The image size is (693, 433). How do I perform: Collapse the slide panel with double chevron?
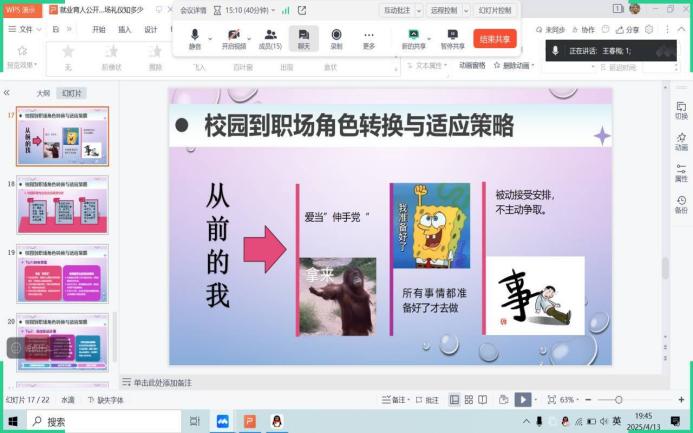[7, 93]
